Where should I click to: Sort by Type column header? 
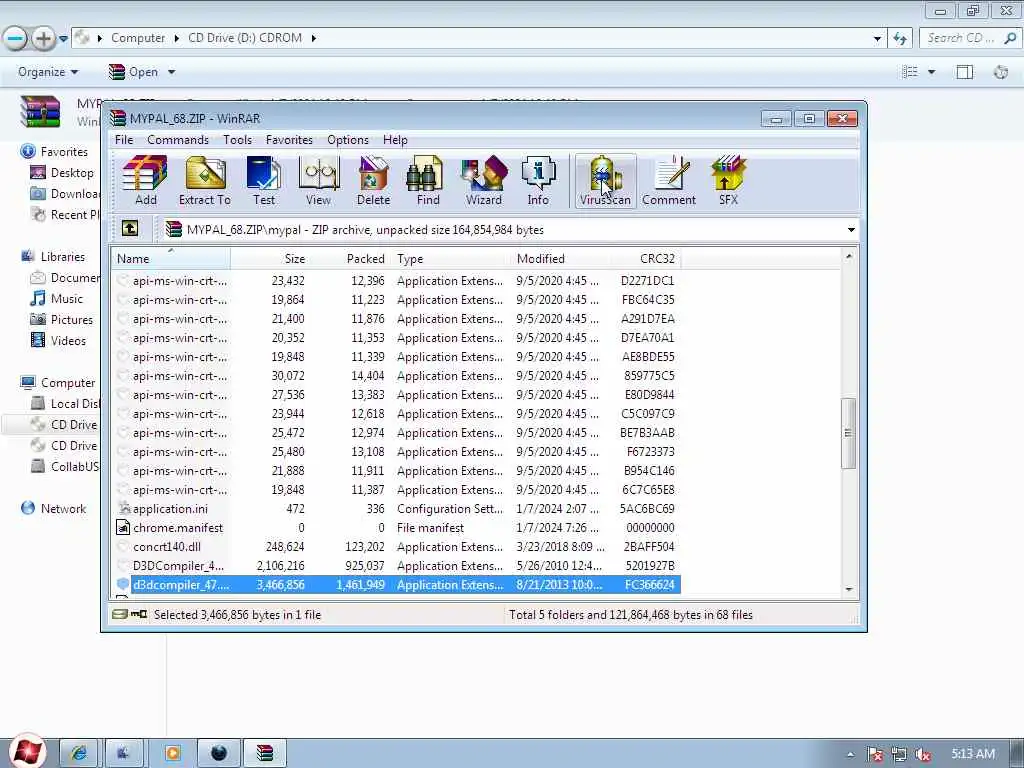tap(451, 259)
